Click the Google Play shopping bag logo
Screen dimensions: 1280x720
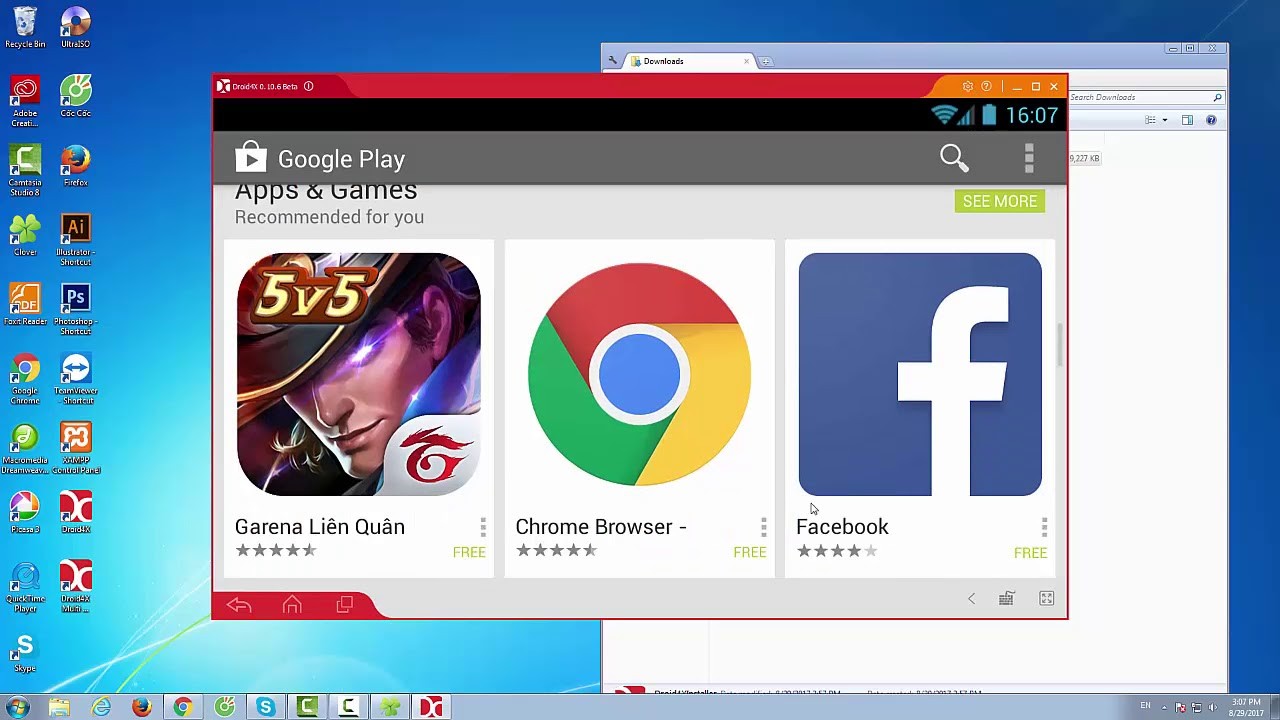coord(250,157)
